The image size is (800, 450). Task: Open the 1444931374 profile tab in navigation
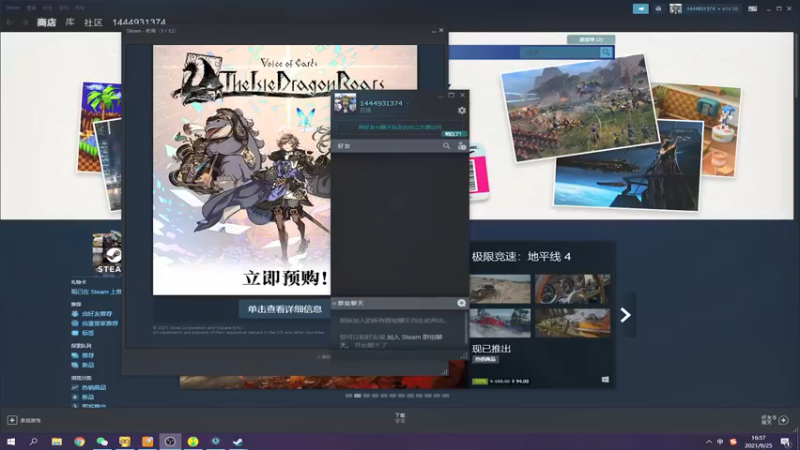coord(139,22)
